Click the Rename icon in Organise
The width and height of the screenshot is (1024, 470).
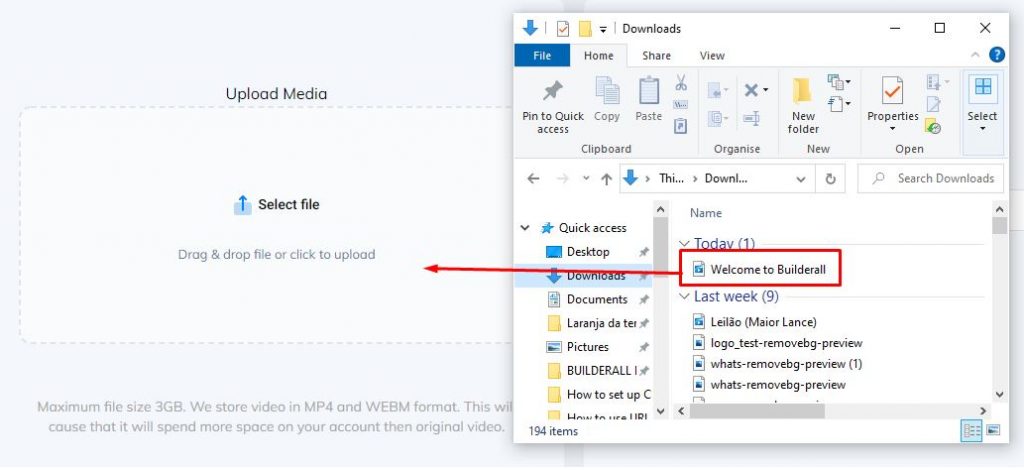(751, 118)
